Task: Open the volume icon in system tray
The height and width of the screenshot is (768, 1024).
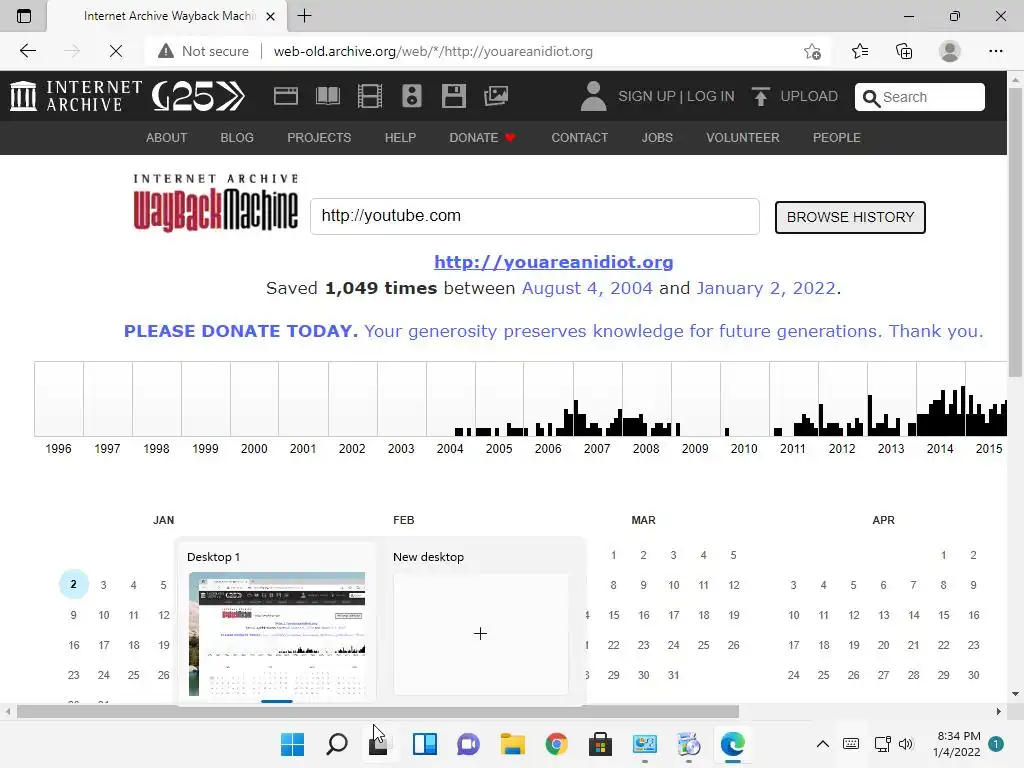Action: point(906,744)
